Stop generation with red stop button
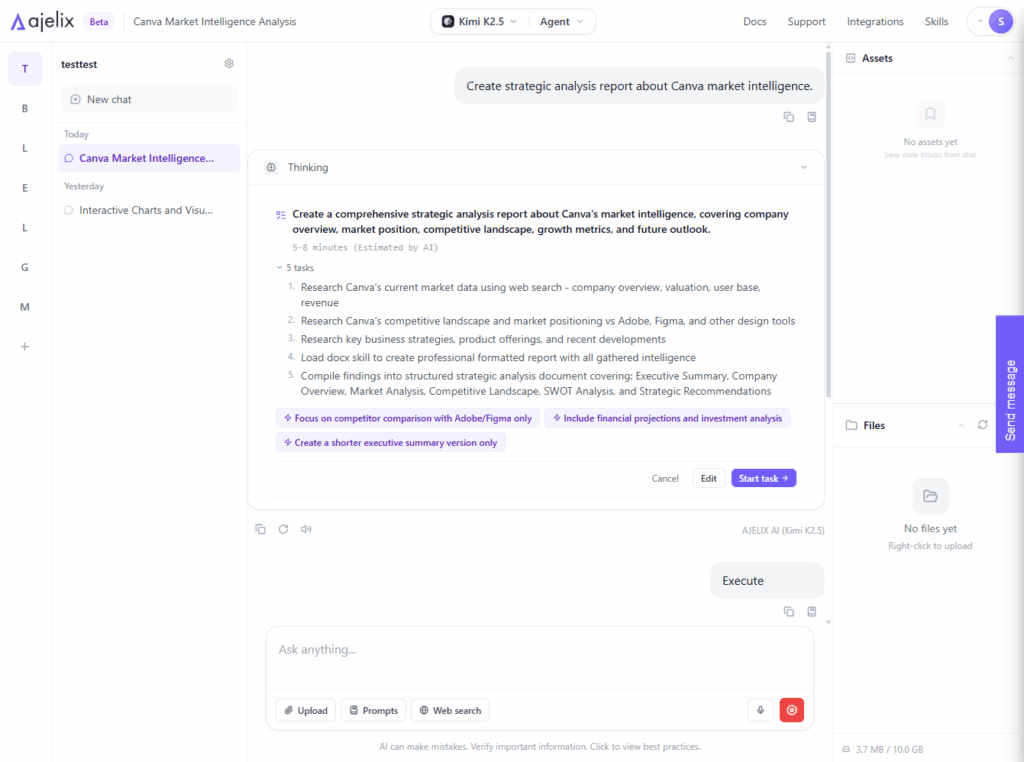This screenshot has width=1024, height=762. tap(791, 709)
